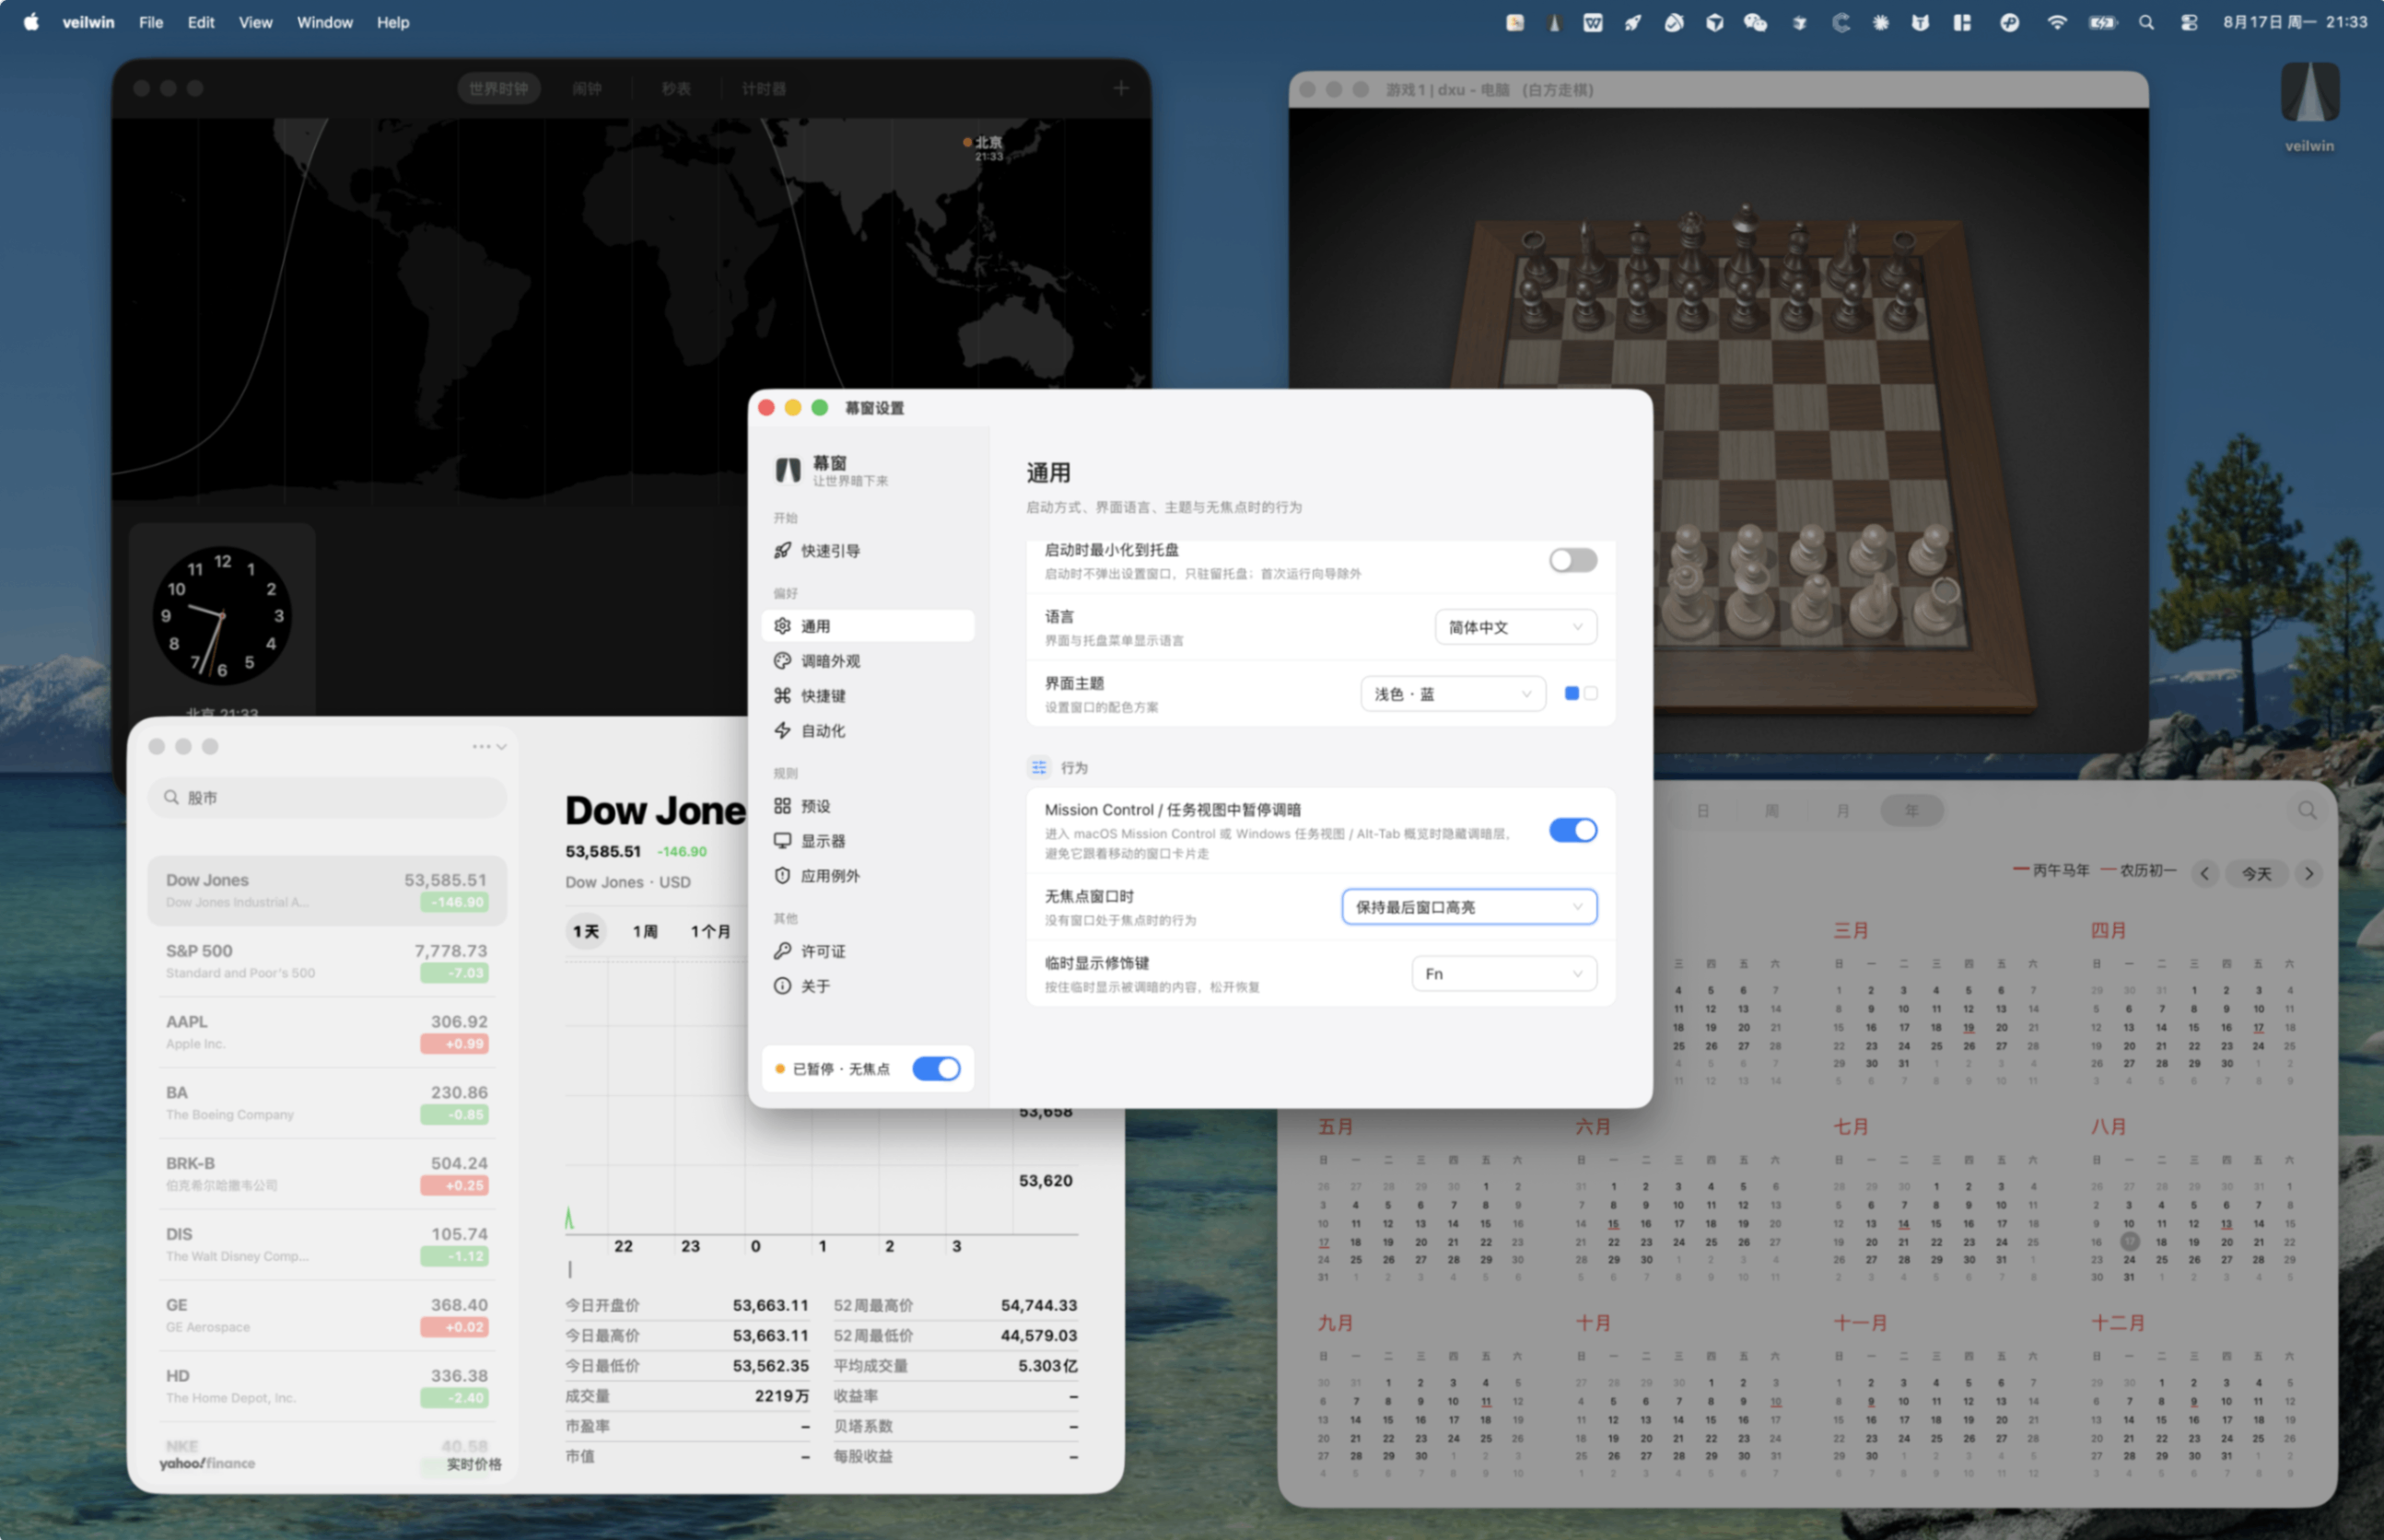Click the 股市 search field in Stocks
2384x1540 pixels.
[327, 797]
